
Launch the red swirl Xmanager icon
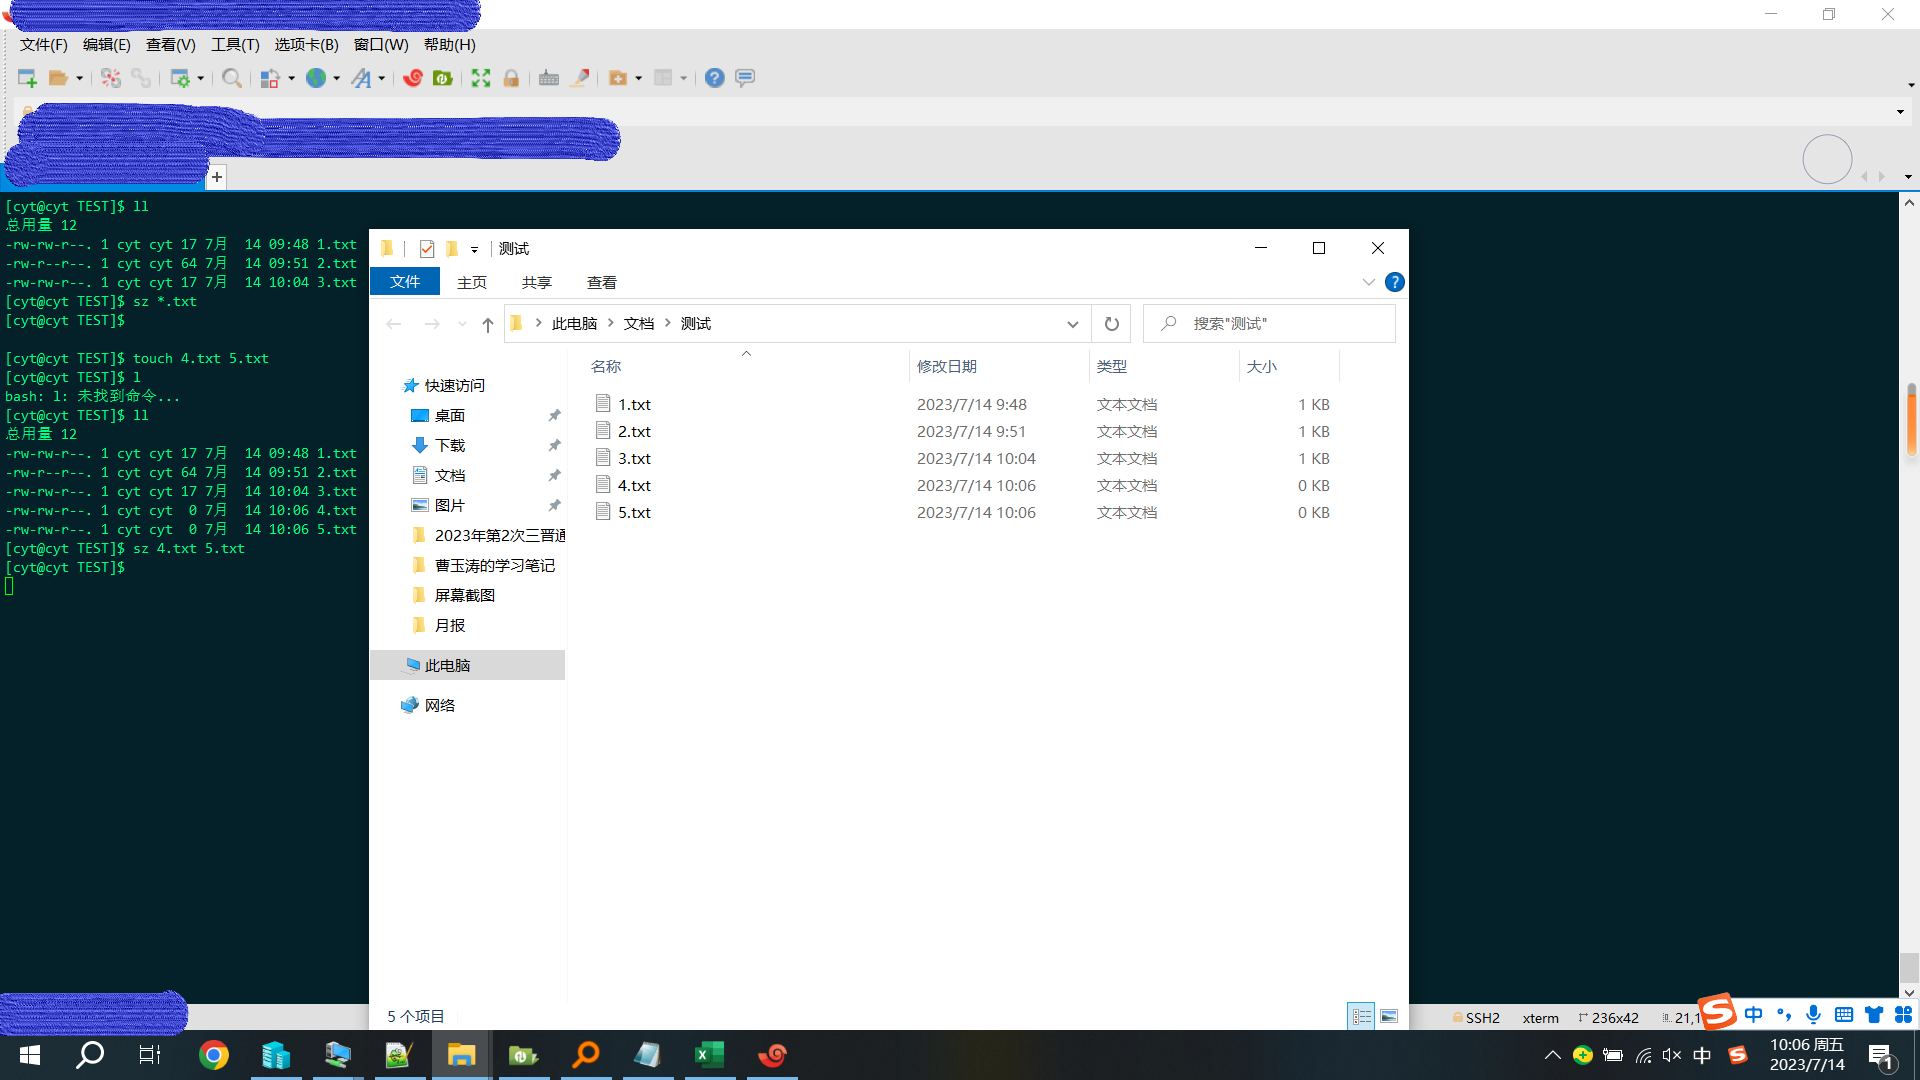(413, 78)
